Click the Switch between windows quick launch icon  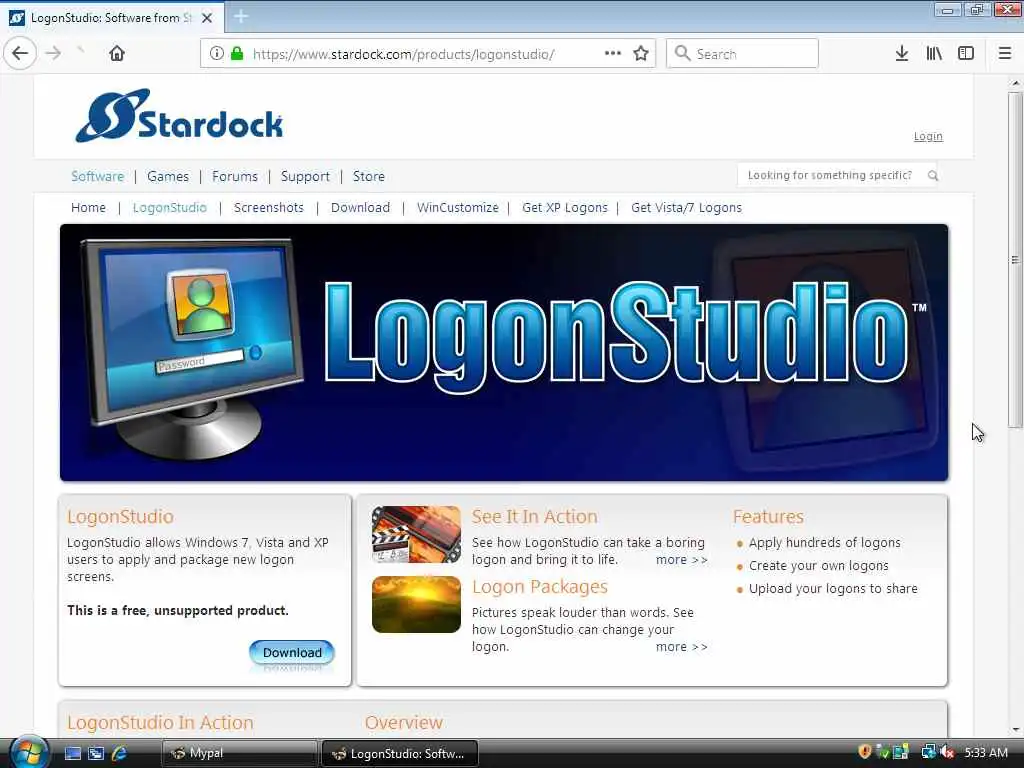(96, 754)
